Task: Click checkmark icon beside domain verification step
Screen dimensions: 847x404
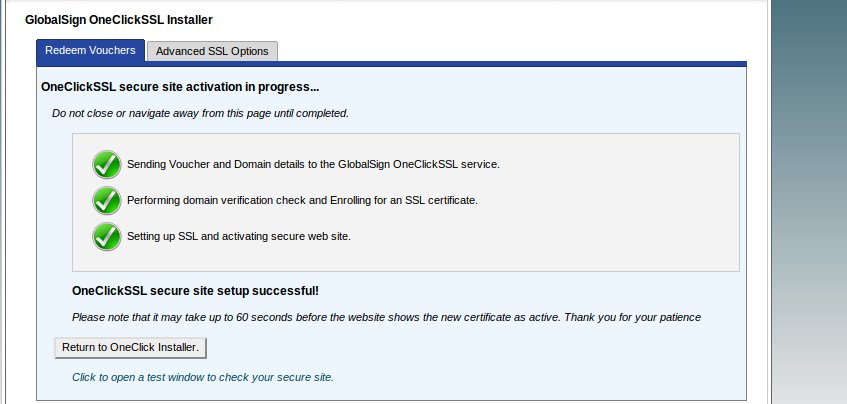Action: 106,200
